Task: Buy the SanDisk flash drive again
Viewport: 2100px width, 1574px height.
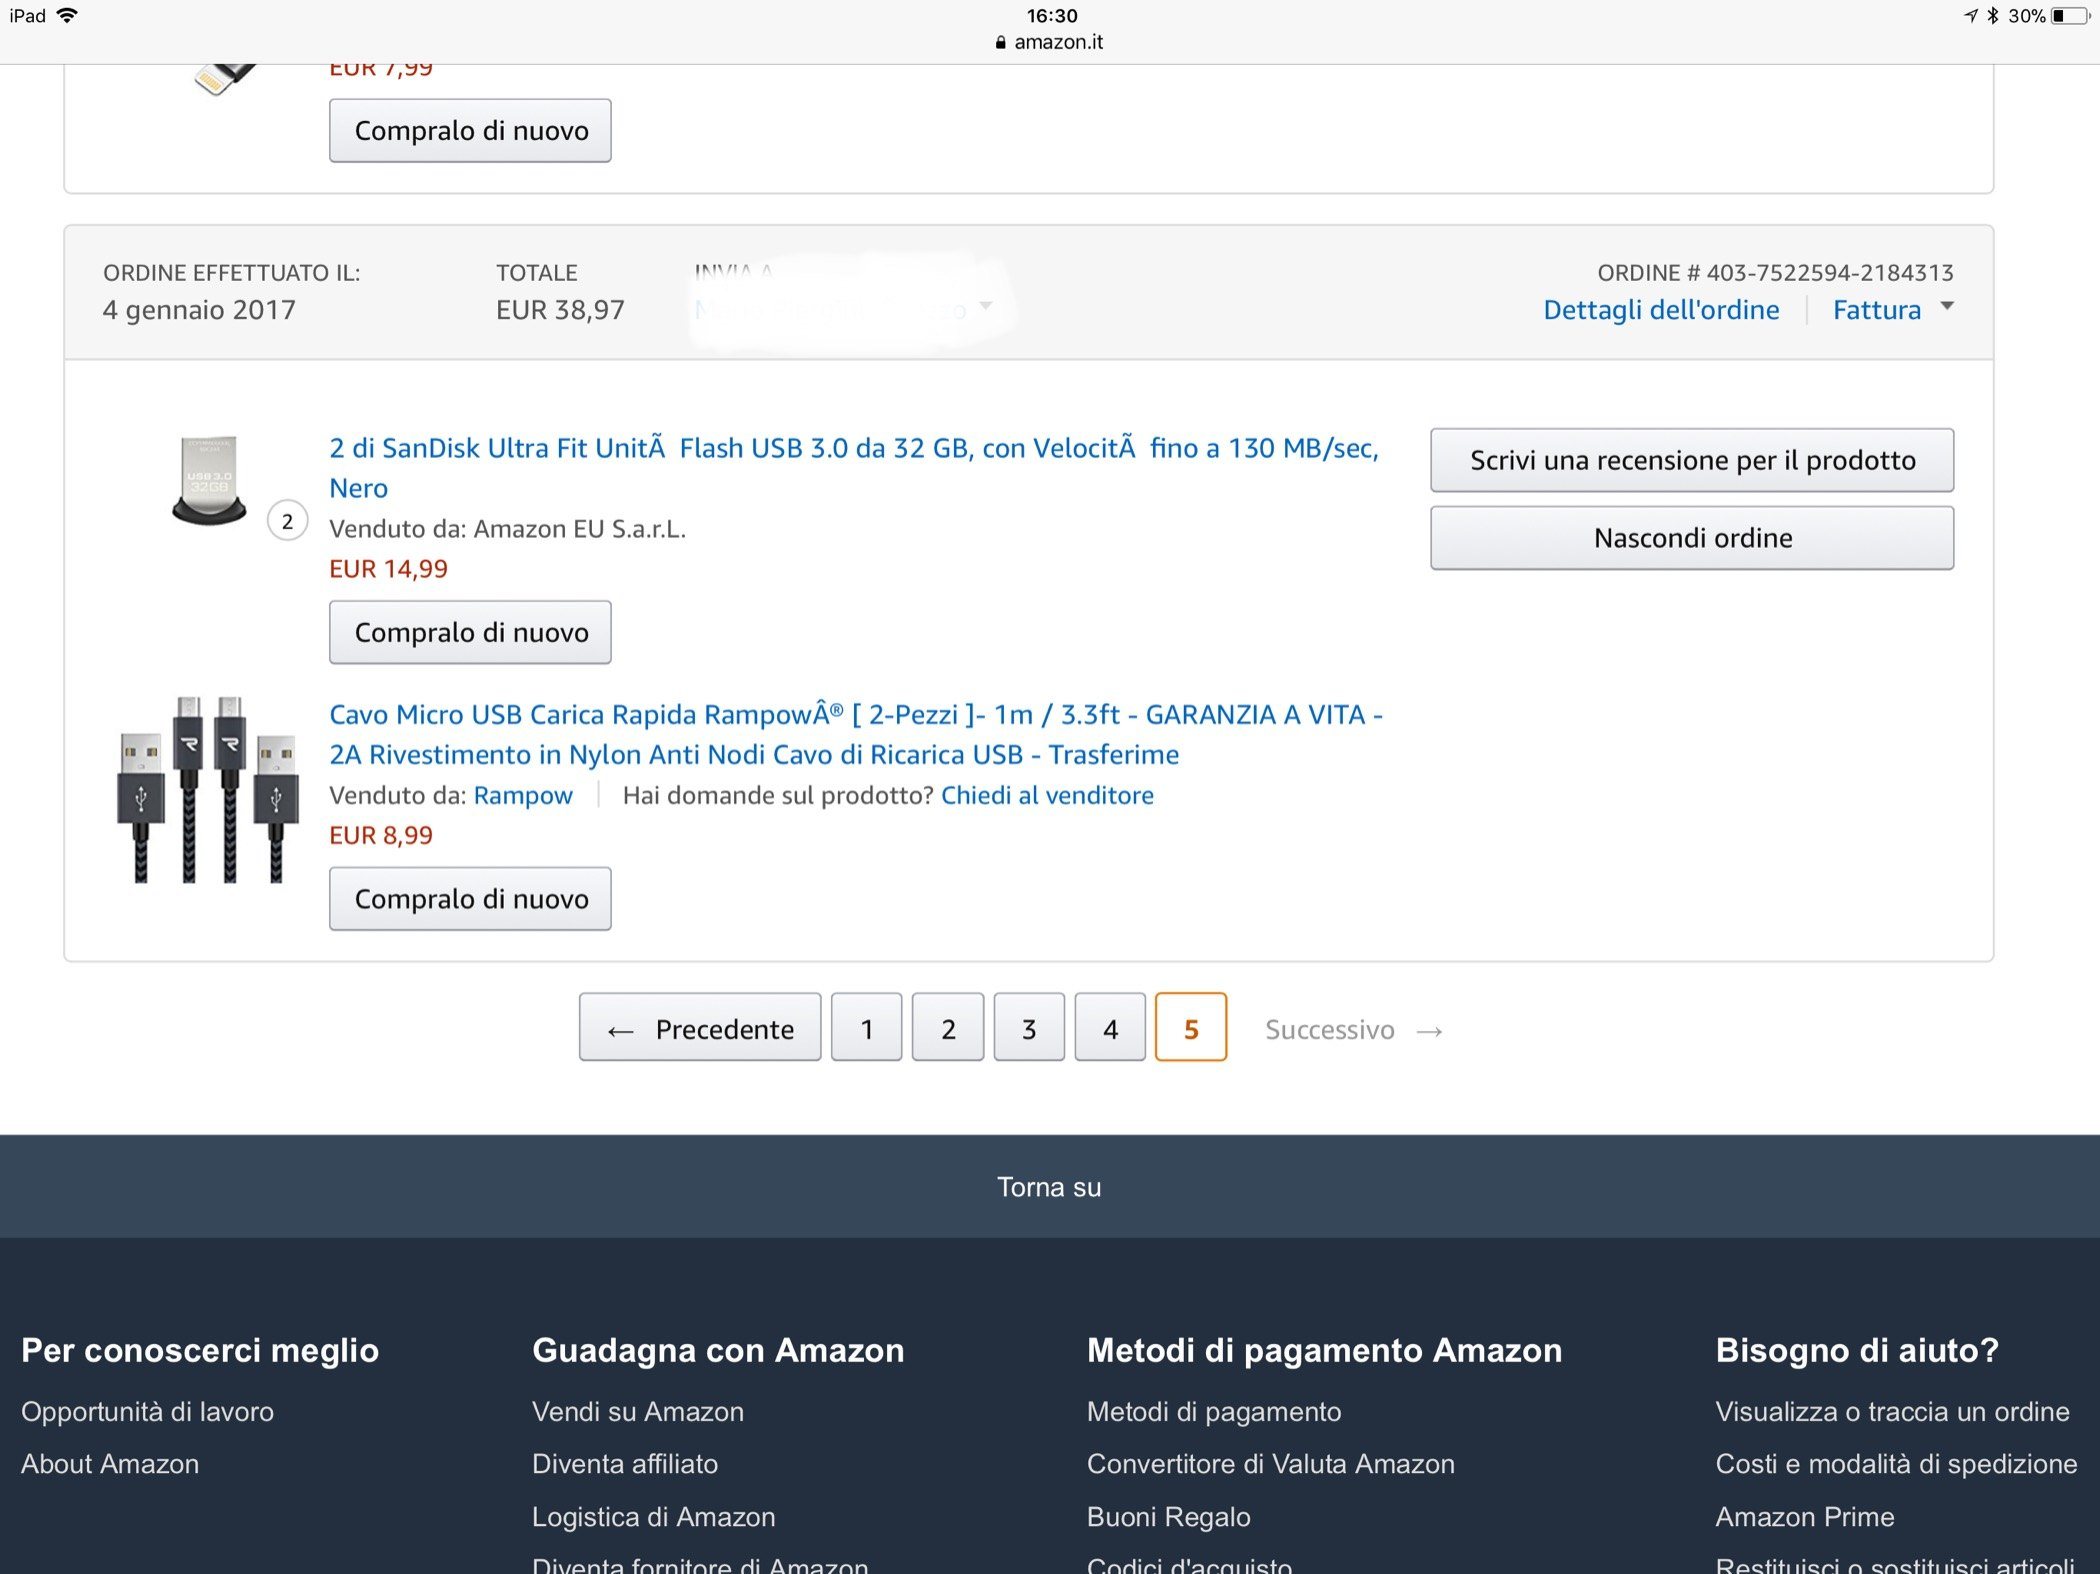Action: point(470,632)
